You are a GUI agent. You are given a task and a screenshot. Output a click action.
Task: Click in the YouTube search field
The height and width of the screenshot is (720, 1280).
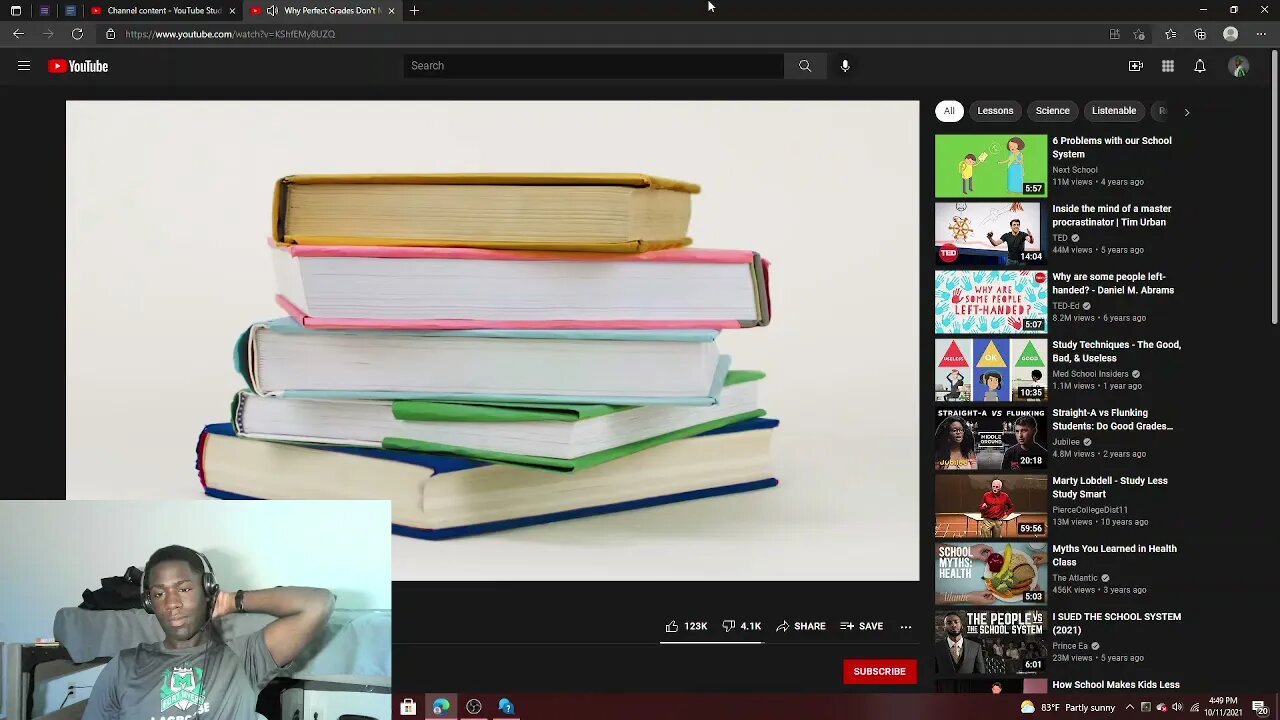[594, 66]
